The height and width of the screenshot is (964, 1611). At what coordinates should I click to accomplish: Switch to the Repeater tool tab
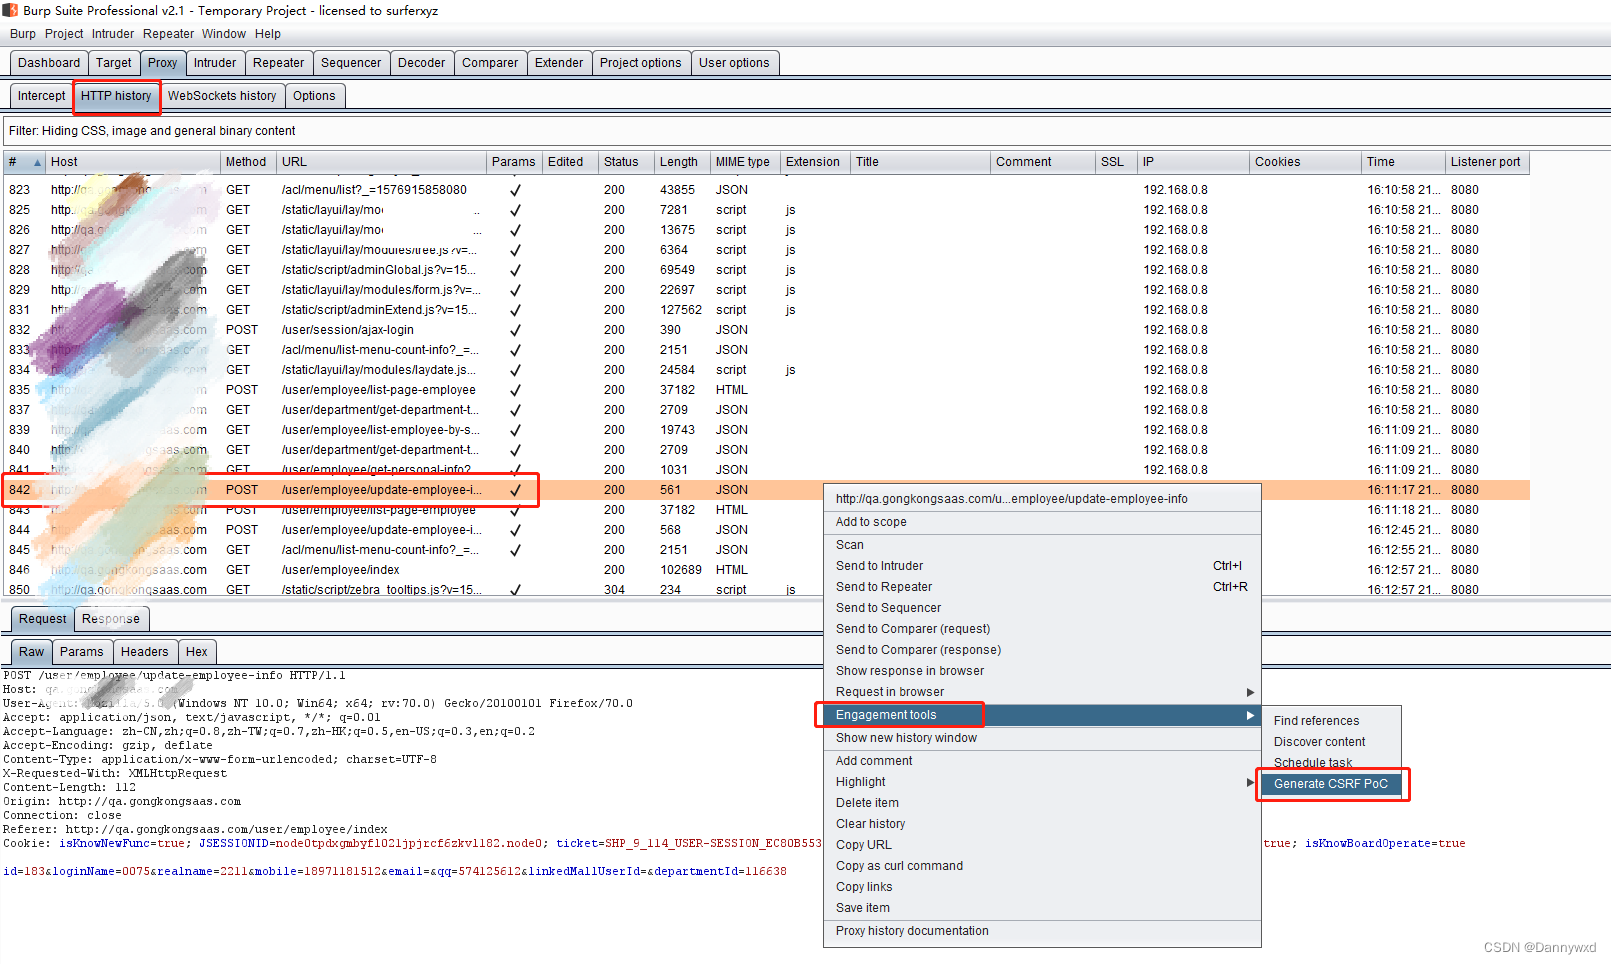tap(278, 63)
